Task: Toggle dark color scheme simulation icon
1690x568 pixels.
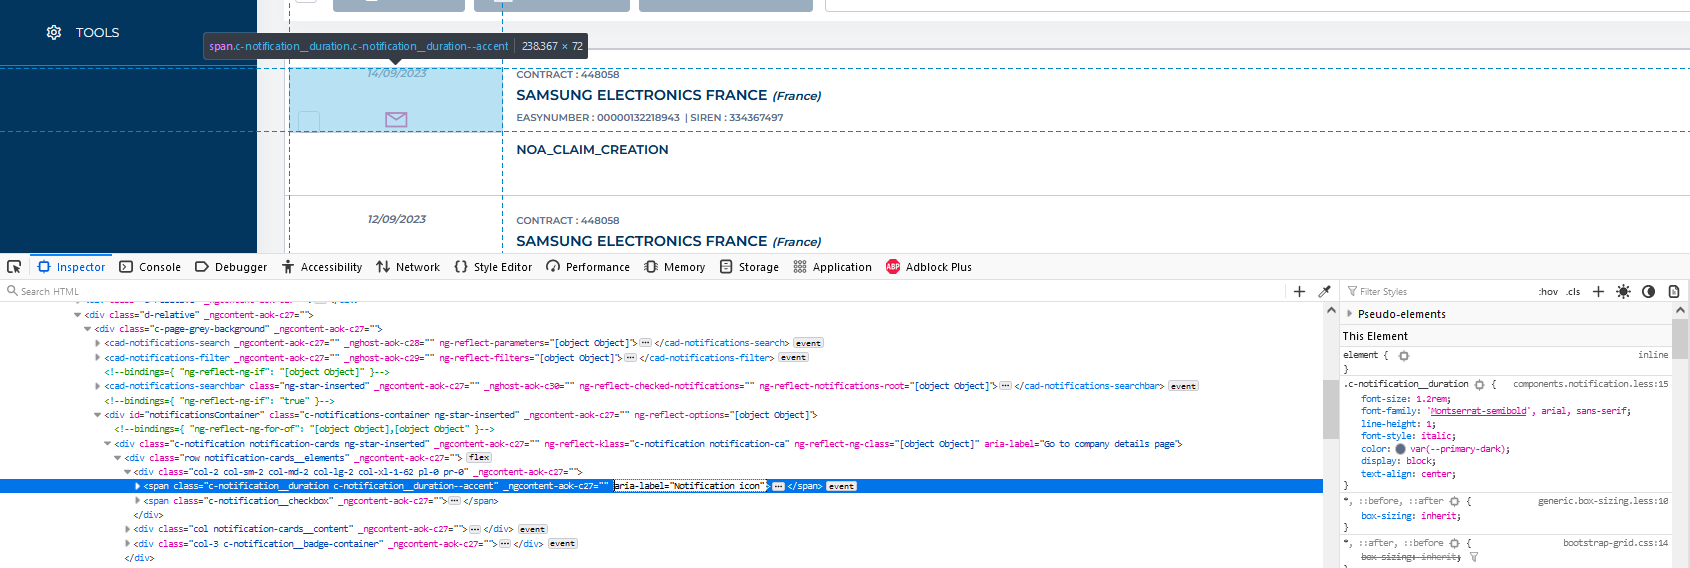Action: point(1648,291)
